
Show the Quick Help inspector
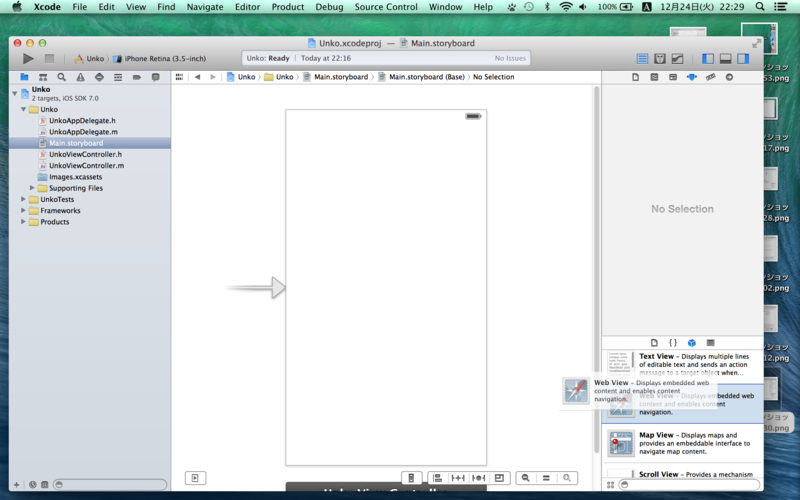click(x=654, y=77)
